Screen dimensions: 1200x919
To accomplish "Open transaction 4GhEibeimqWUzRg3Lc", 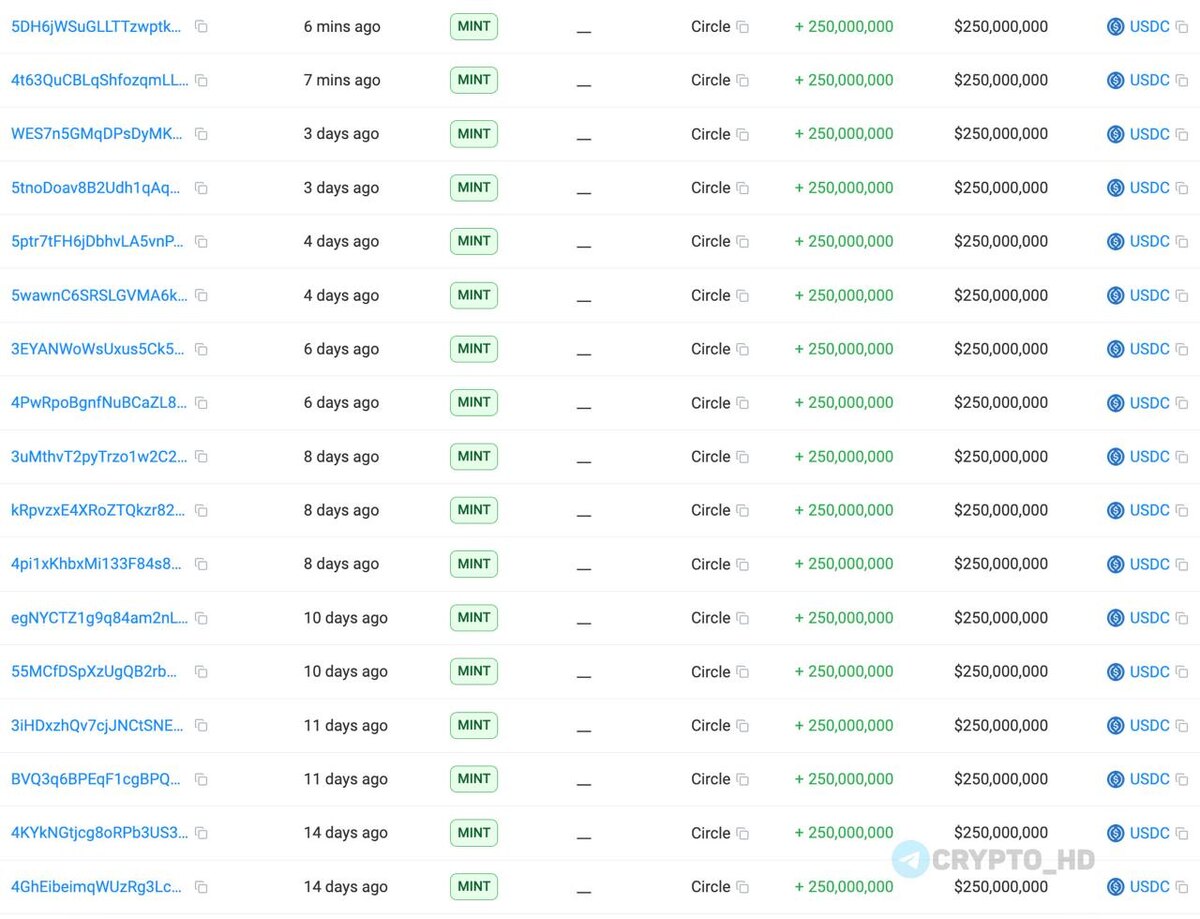I will (97, 887).
